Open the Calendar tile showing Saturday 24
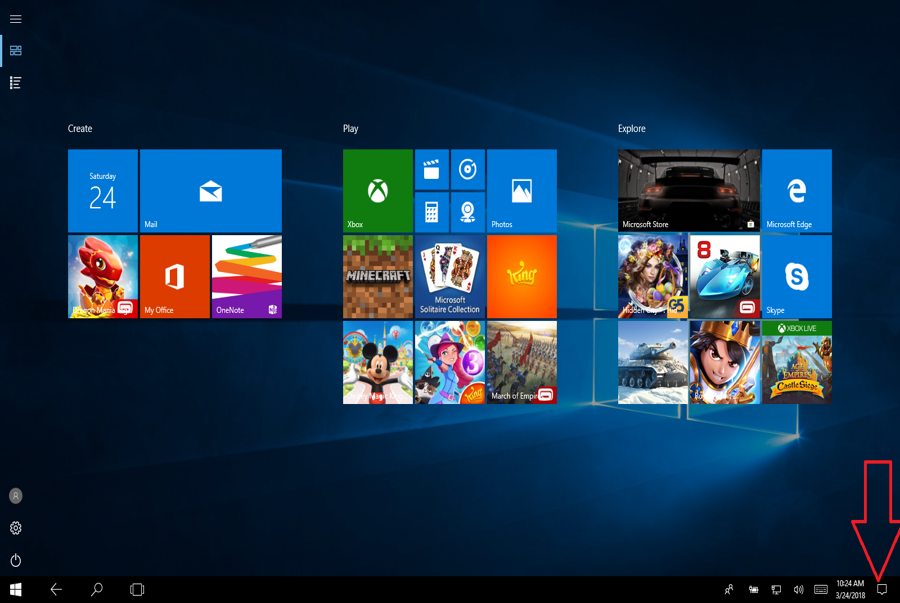This screenshot has height=603, width=900. [103, 190]
